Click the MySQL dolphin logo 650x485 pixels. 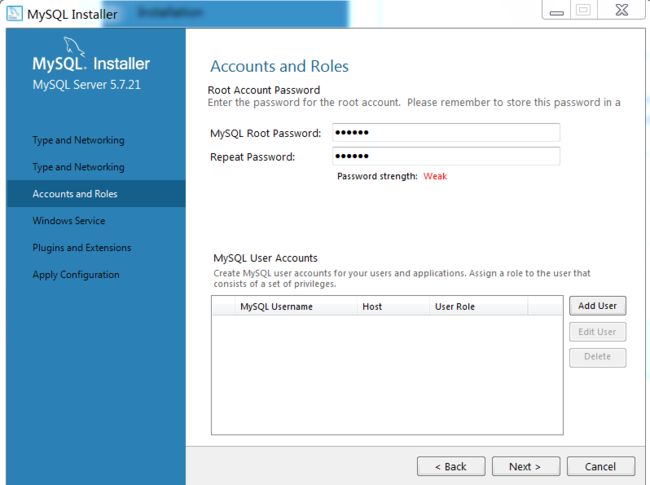[74, 46]
